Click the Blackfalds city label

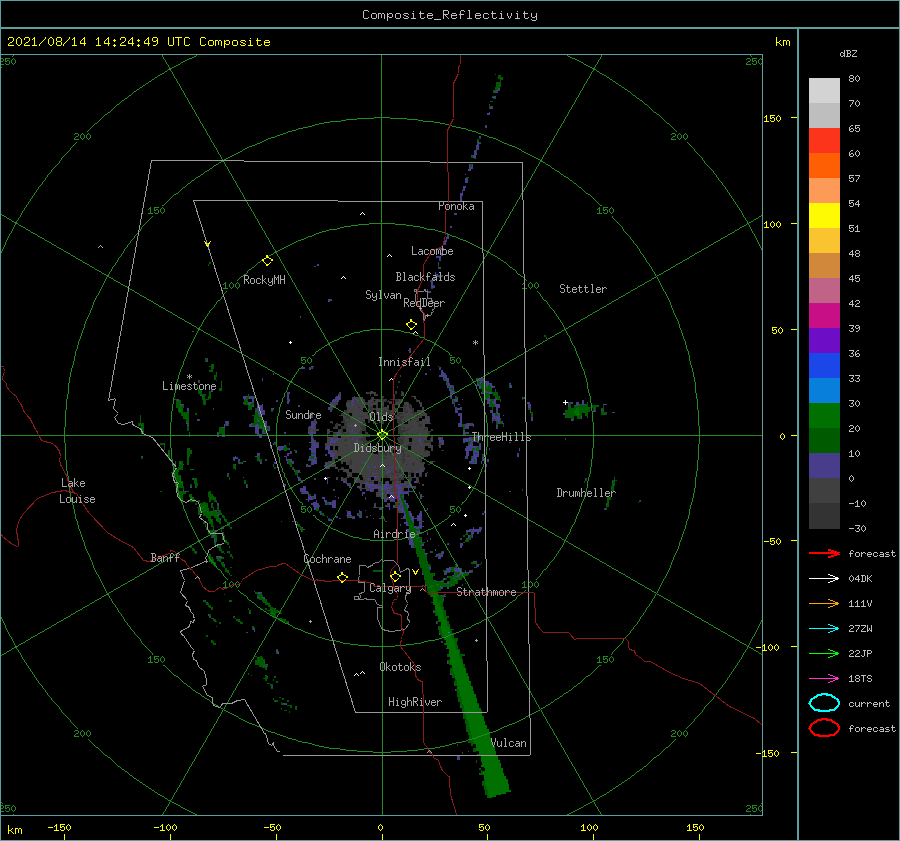click(x=425, y=277)
